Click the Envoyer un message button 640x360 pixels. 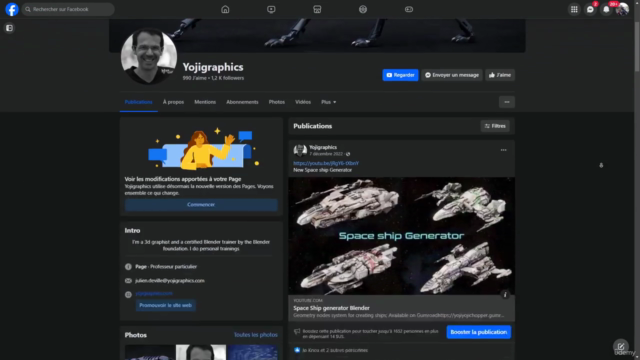[451, 75]
